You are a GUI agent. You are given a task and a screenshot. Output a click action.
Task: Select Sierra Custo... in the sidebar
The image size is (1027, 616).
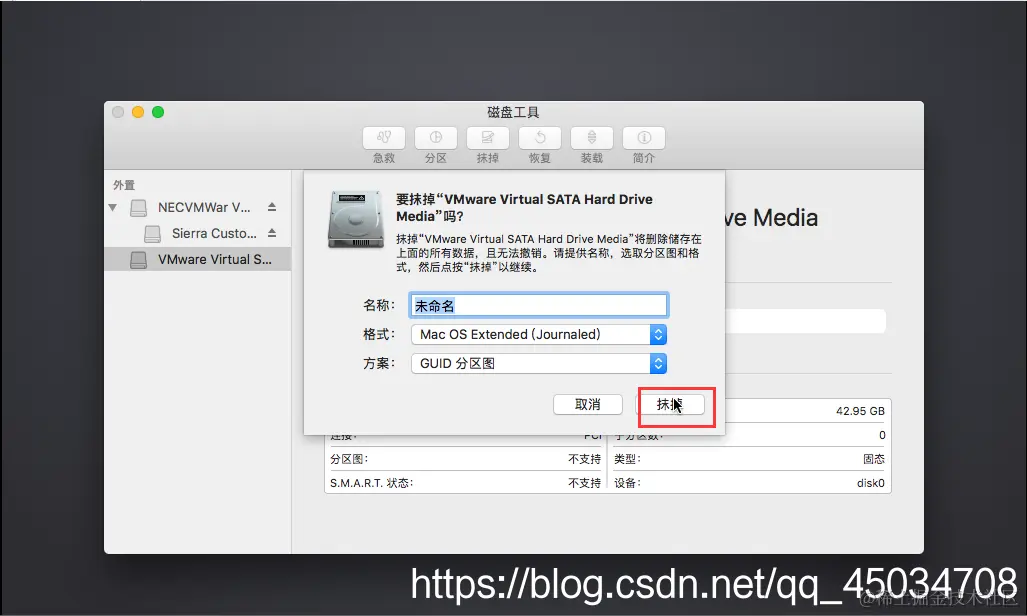[x=214, y=233]
